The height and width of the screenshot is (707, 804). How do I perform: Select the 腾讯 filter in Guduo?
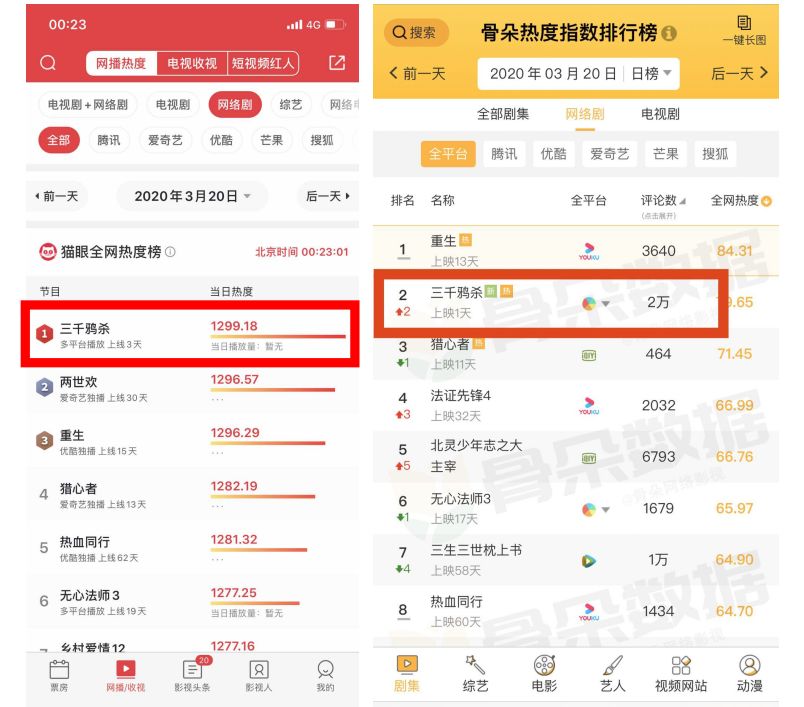(x=504, y=154)
